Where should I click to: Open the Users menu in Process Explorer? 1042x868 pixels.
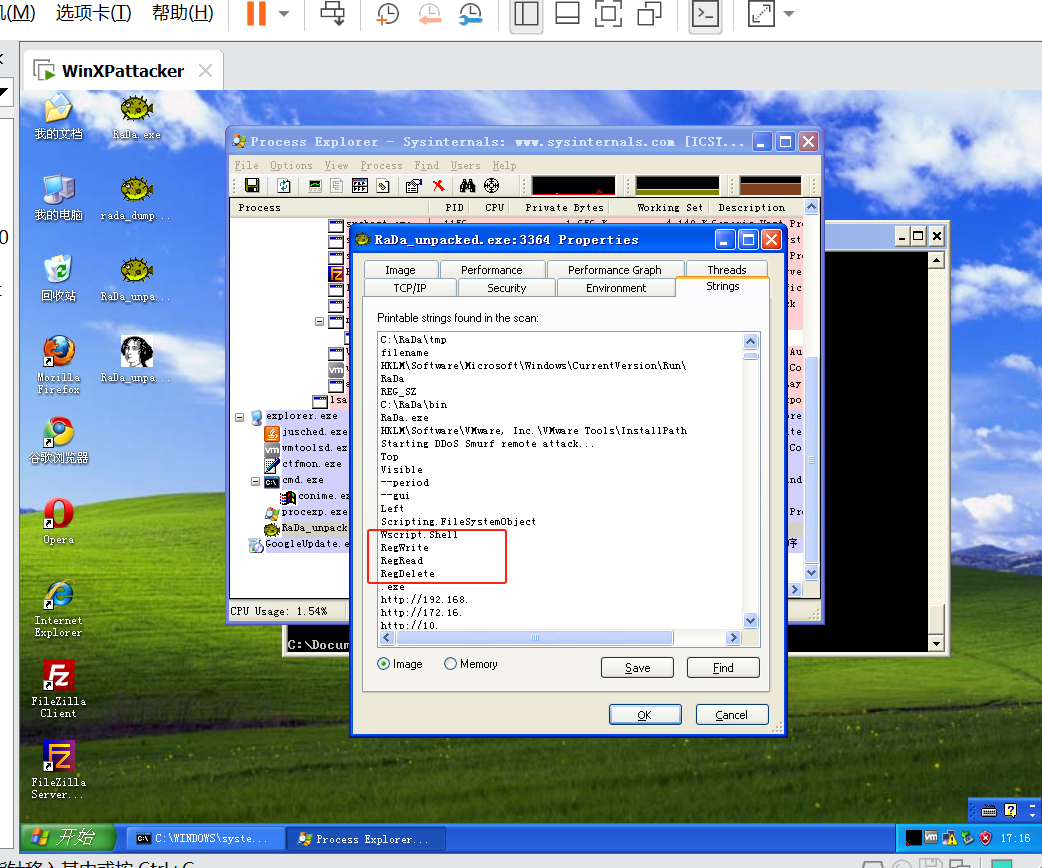[x=465, y=165]
